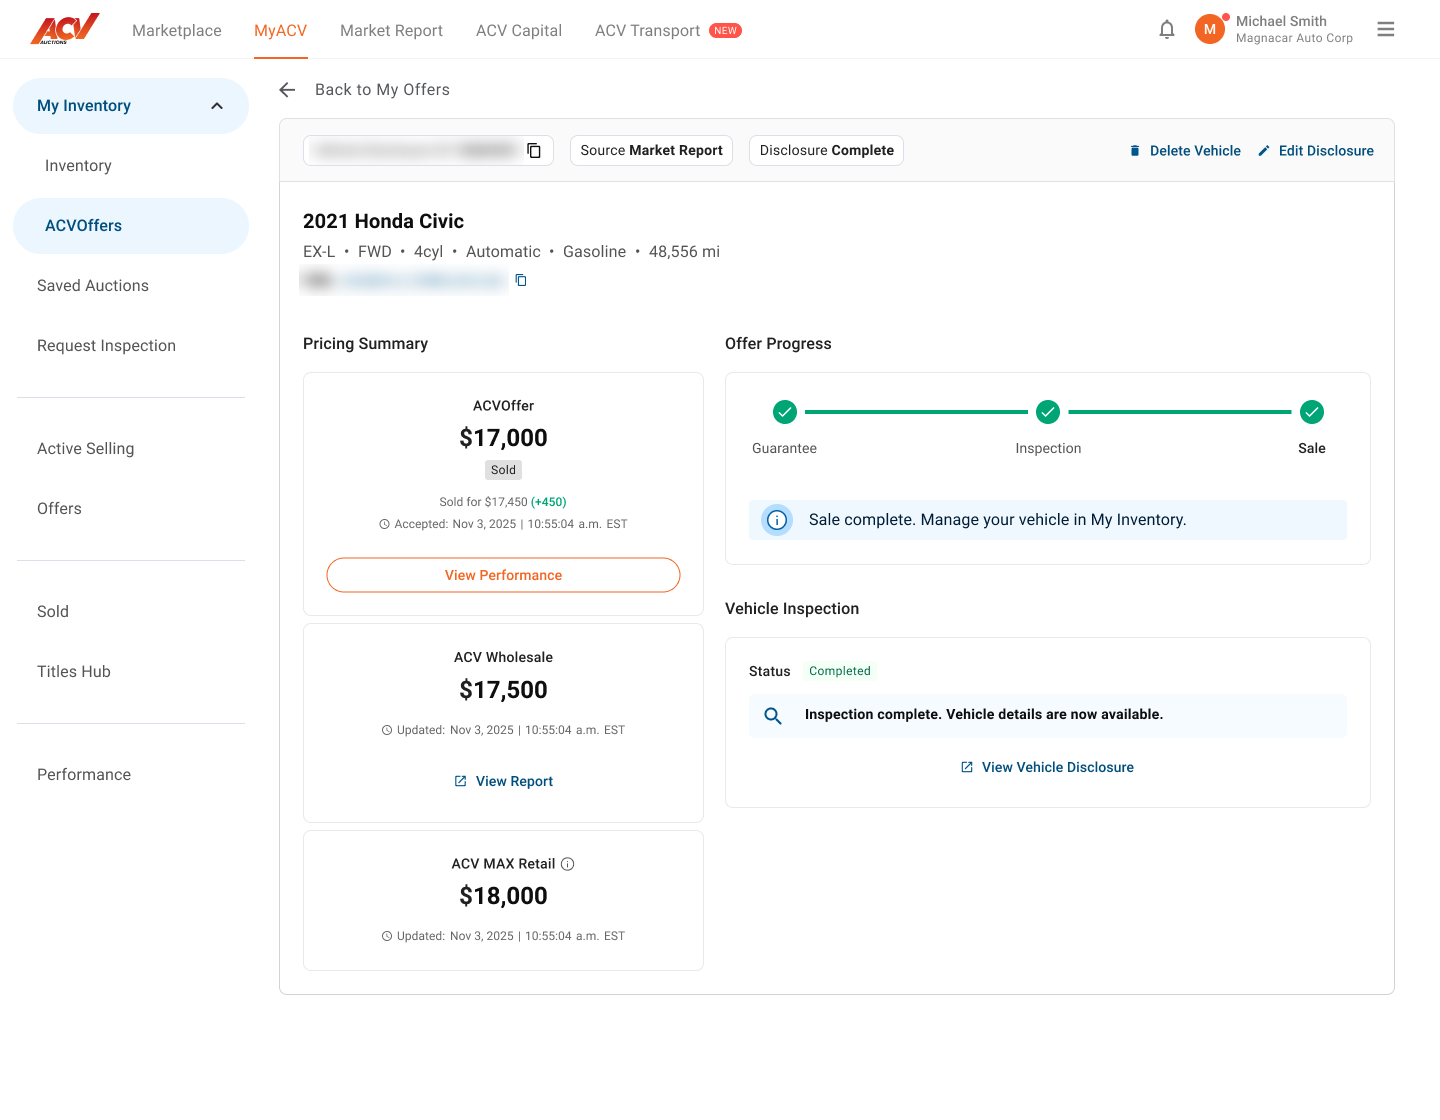
Task: Click the Delete Vehicle trash icon
Action: click(1135, 151)
